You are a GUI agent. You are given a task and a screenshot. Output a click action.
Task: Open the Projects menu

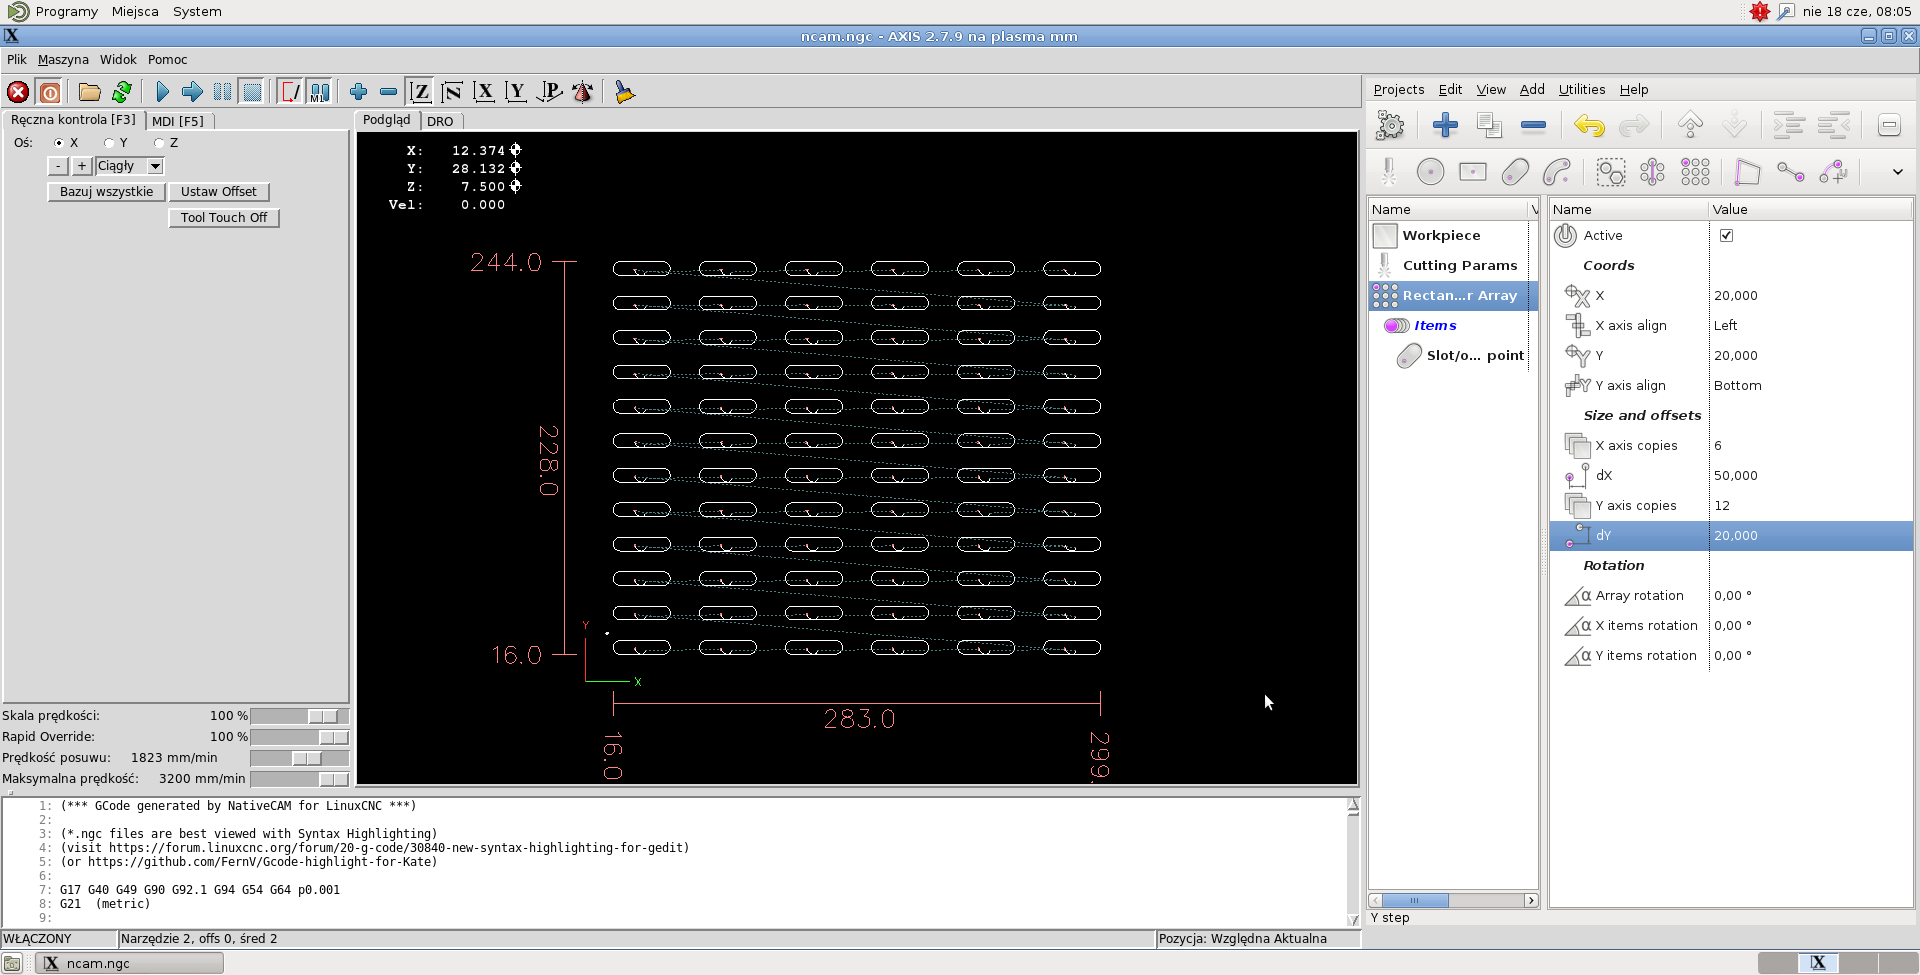(1398, 89)
